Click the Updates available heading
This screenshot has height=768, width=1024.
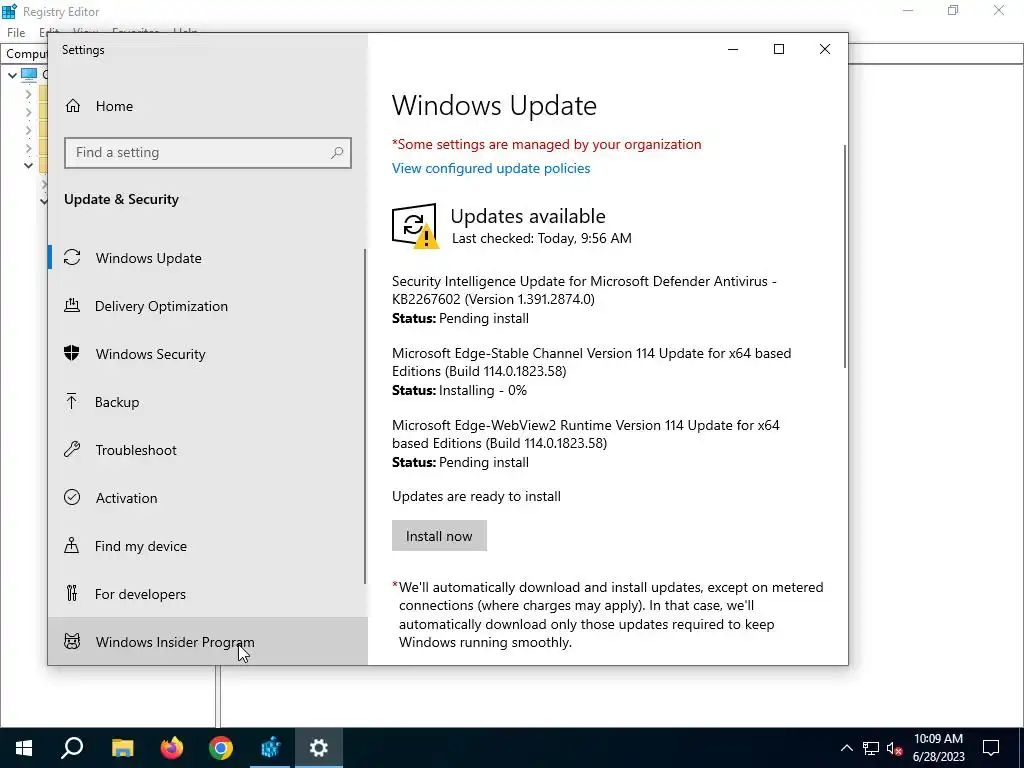(528, 216)
